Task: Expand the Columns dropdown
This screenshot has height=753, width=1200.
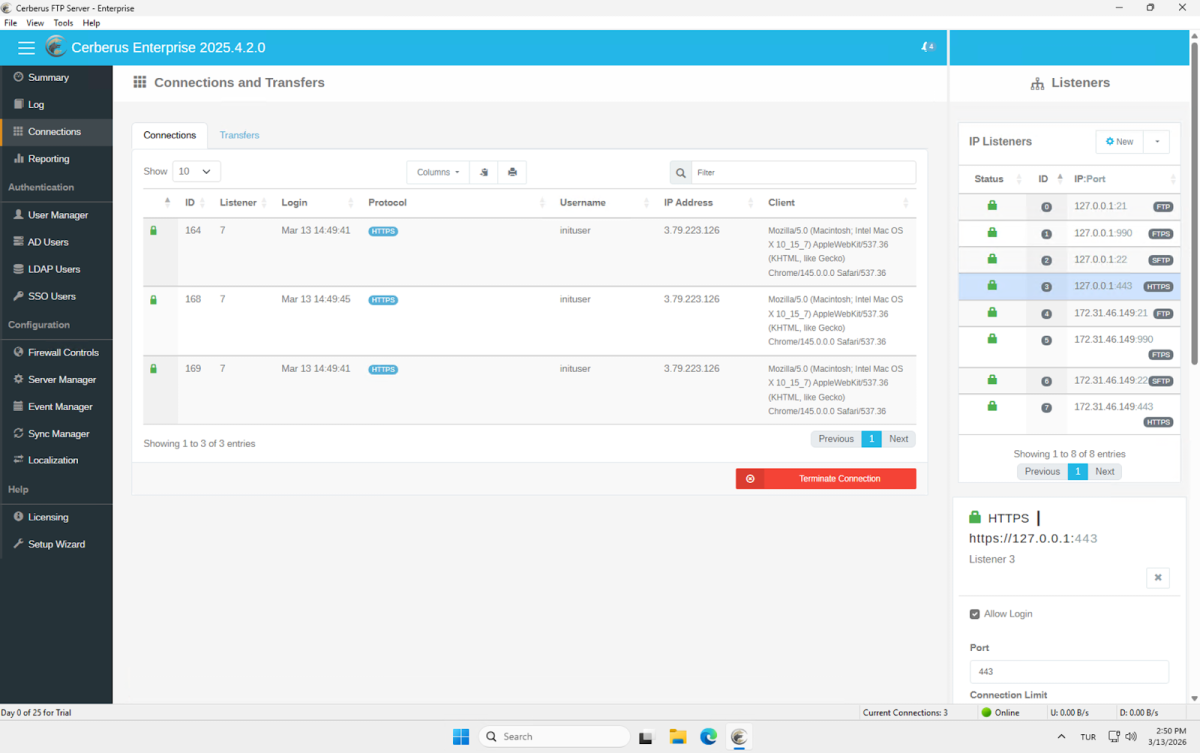Action: (x=438, y=172)
